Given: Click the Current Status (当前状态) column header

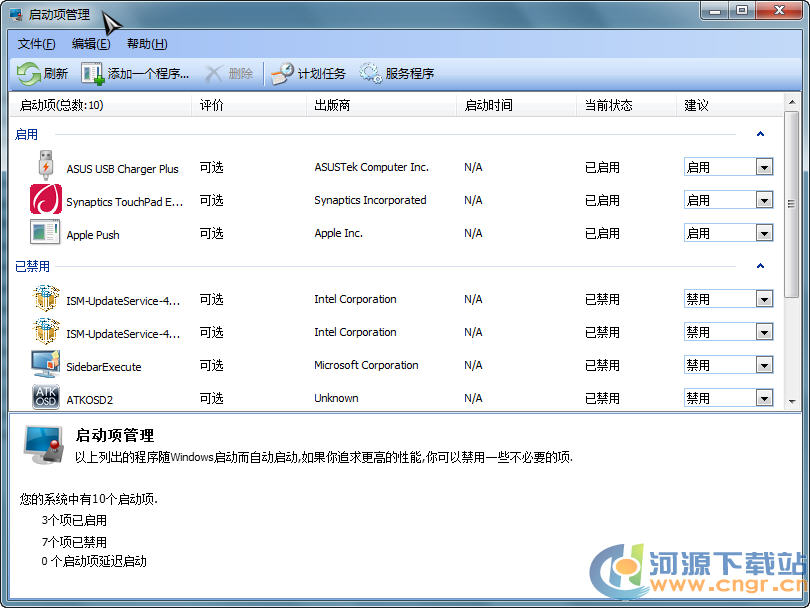Looking at the screenshot, I should pos(608,105).
